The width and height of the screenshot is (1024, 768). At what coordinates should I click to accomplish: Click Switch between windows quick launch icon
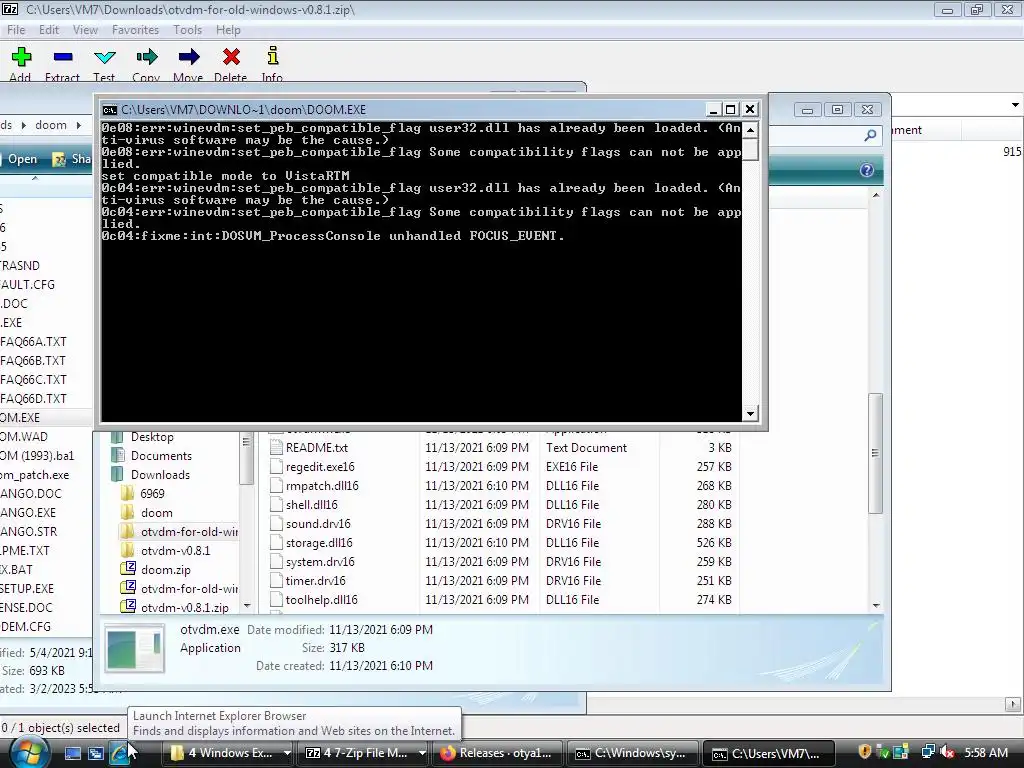[x=96, y=753]
